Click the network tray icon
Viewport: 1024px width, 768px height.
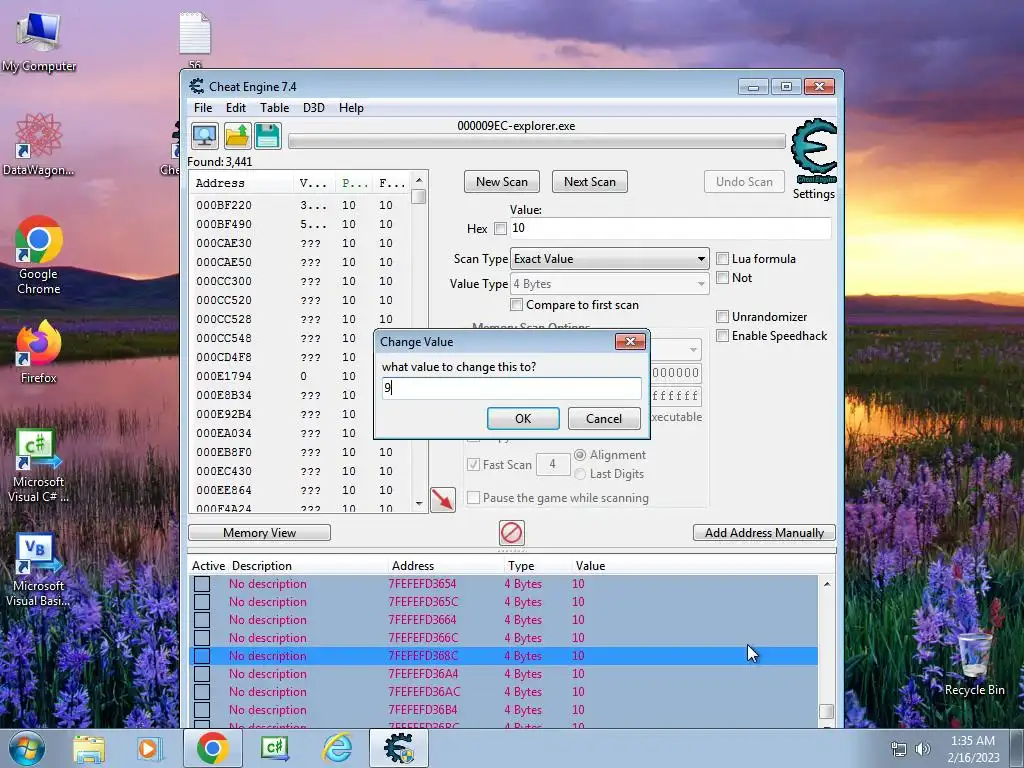[x=899, y=749]
